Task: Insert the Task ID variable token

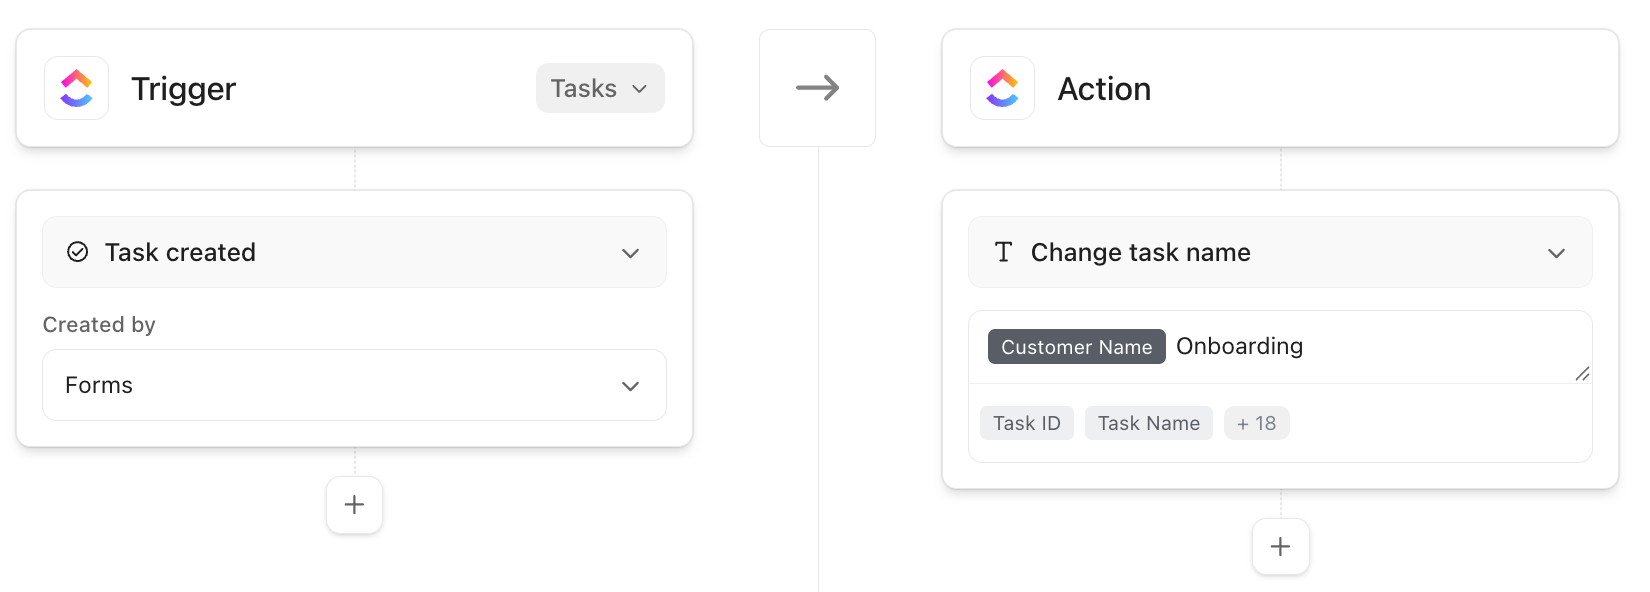Action: click(x=1027, y=423)
